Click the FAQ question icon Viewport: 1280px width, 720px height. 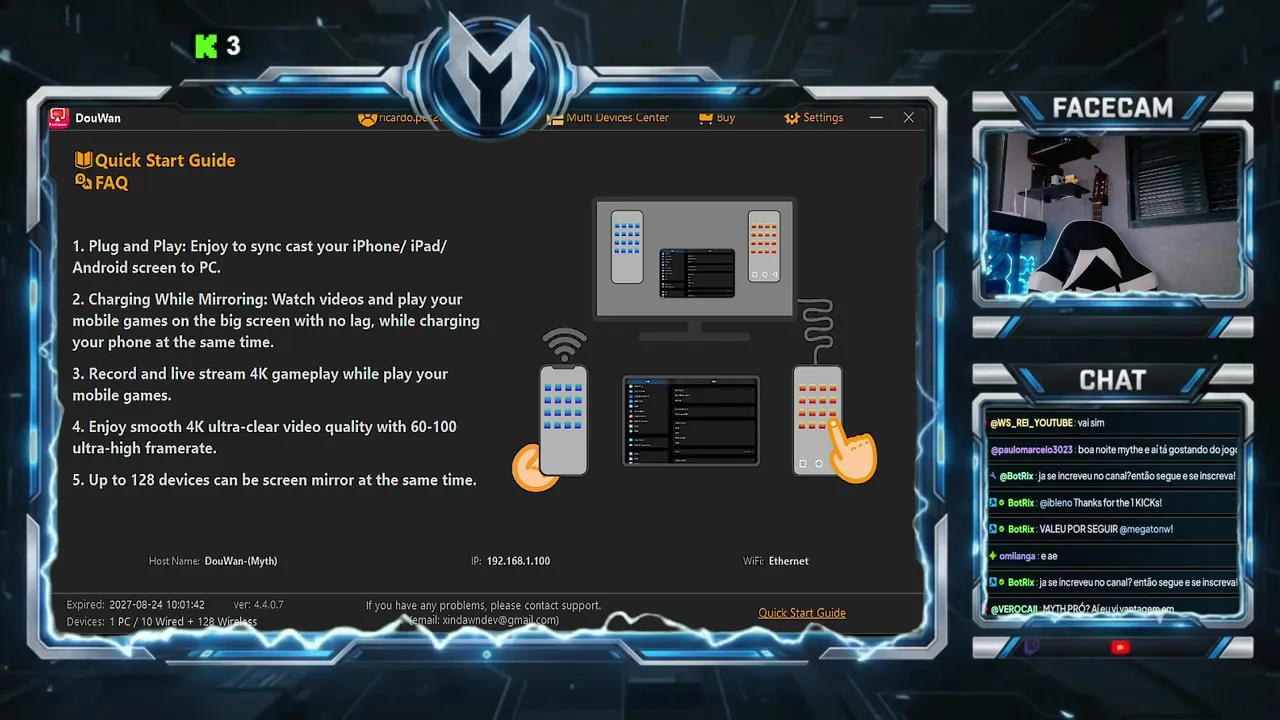coord(83,182)
